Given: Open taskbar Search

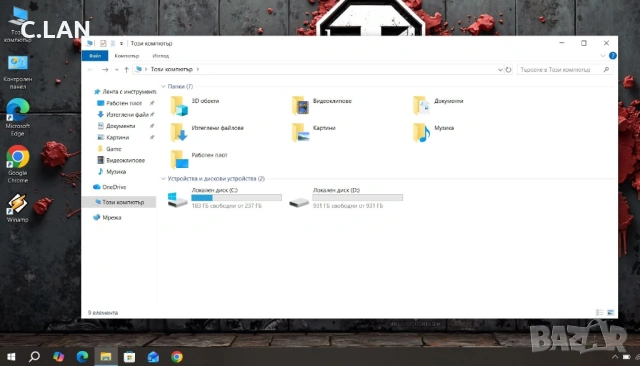Looking at the screenshot, I should pos(34,357).
